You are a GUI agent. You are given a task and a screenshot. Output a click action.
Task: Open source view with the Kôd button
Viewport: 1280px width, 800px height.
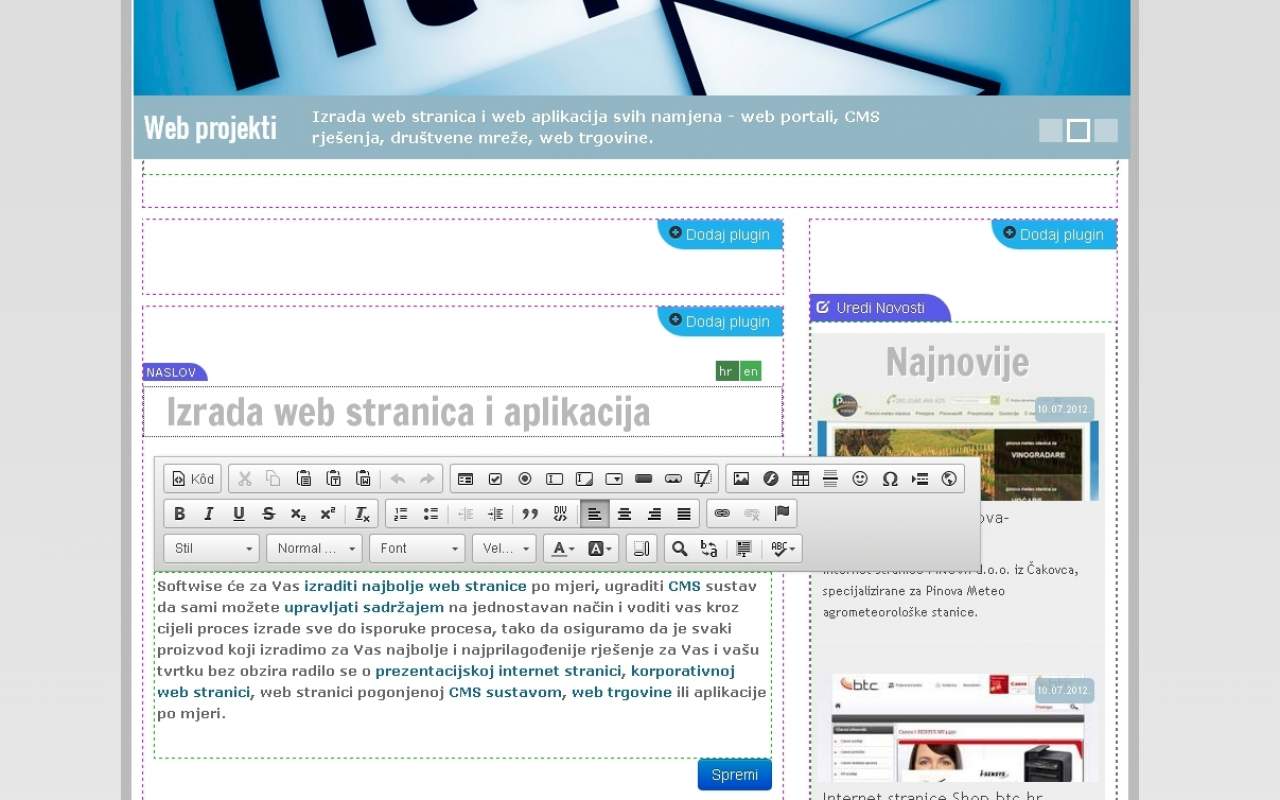coord(193,479)
